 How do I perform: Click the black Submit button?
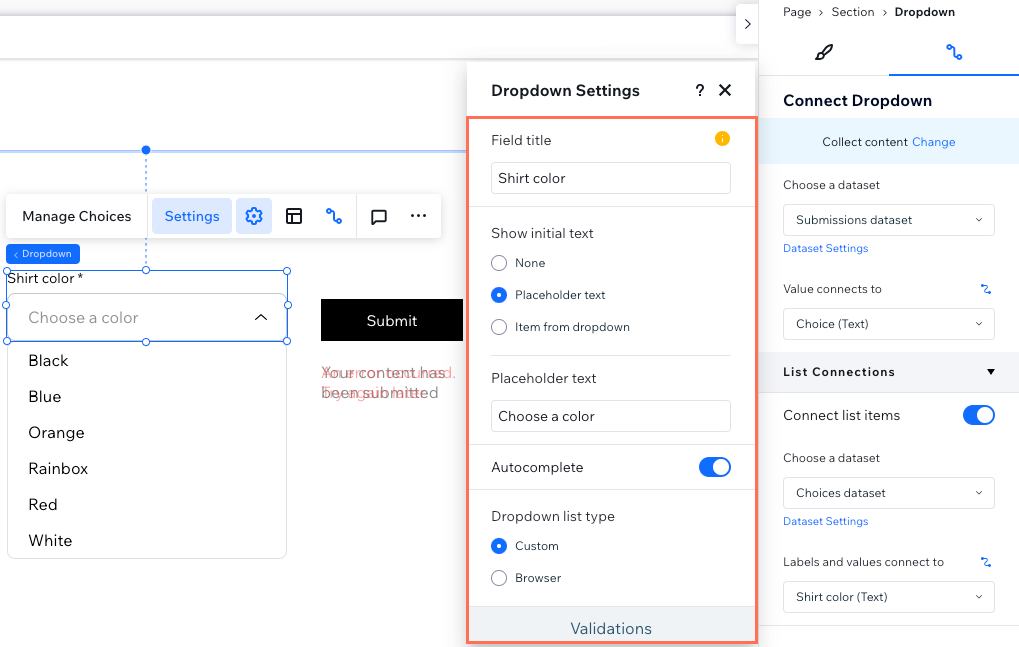click(392, 320)
